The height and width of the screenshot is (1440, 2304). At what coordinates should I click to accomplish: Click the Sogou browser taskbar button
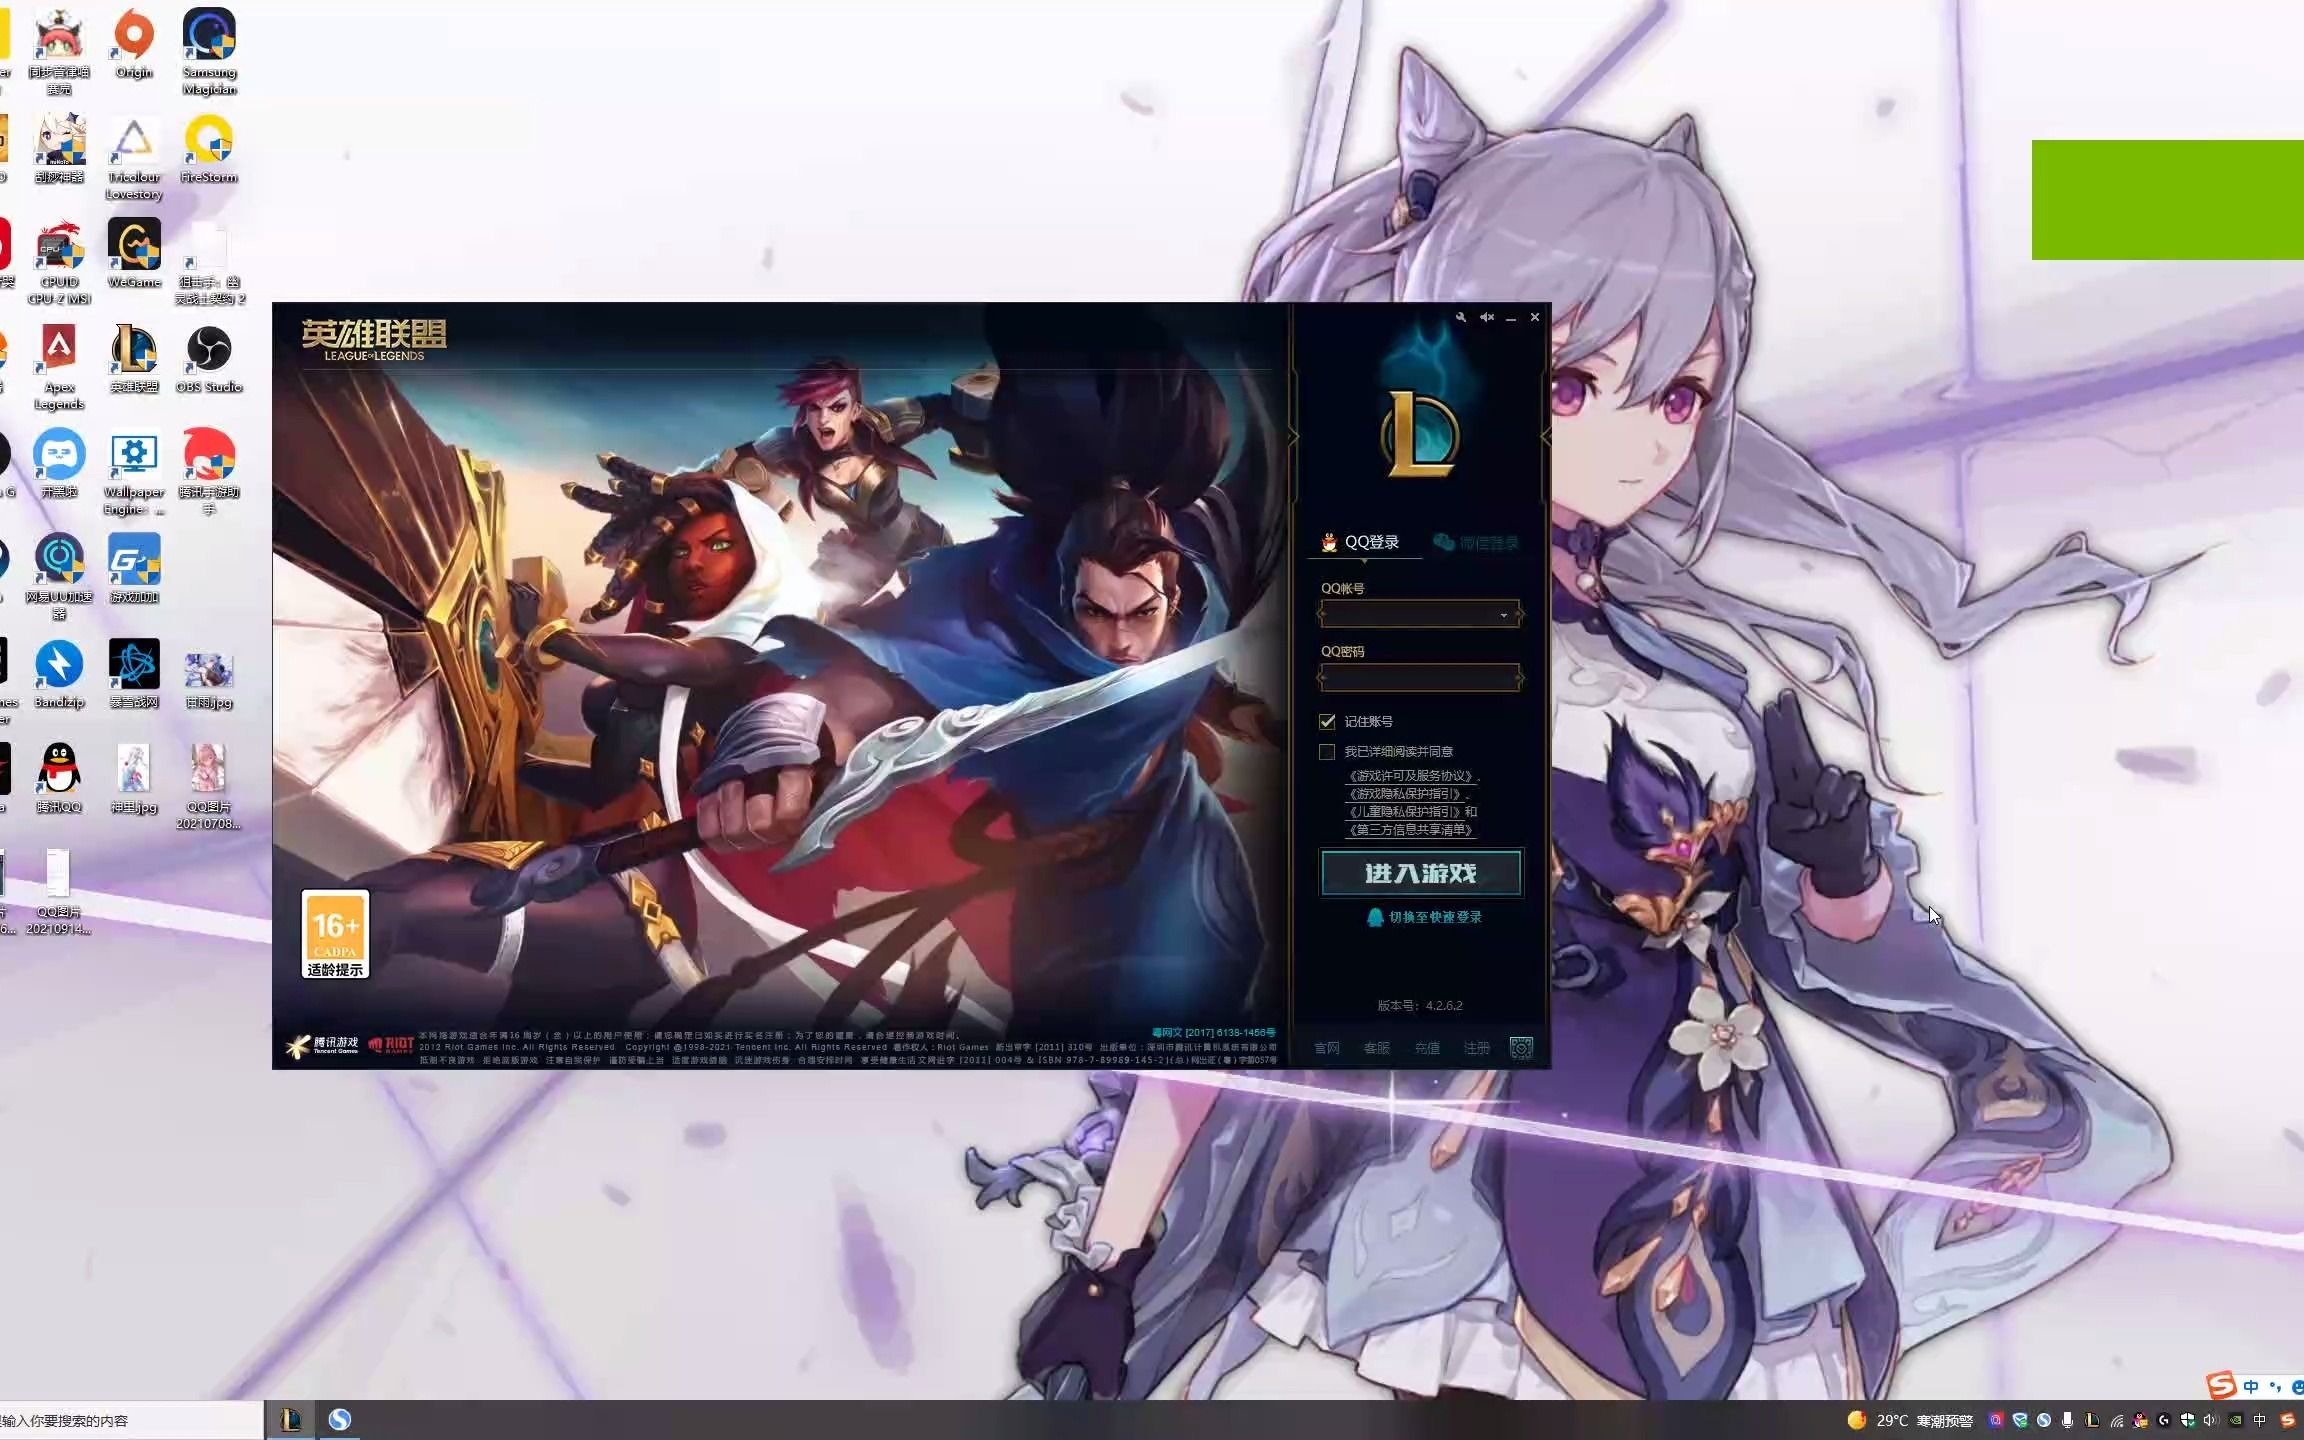coord(340,1420)
